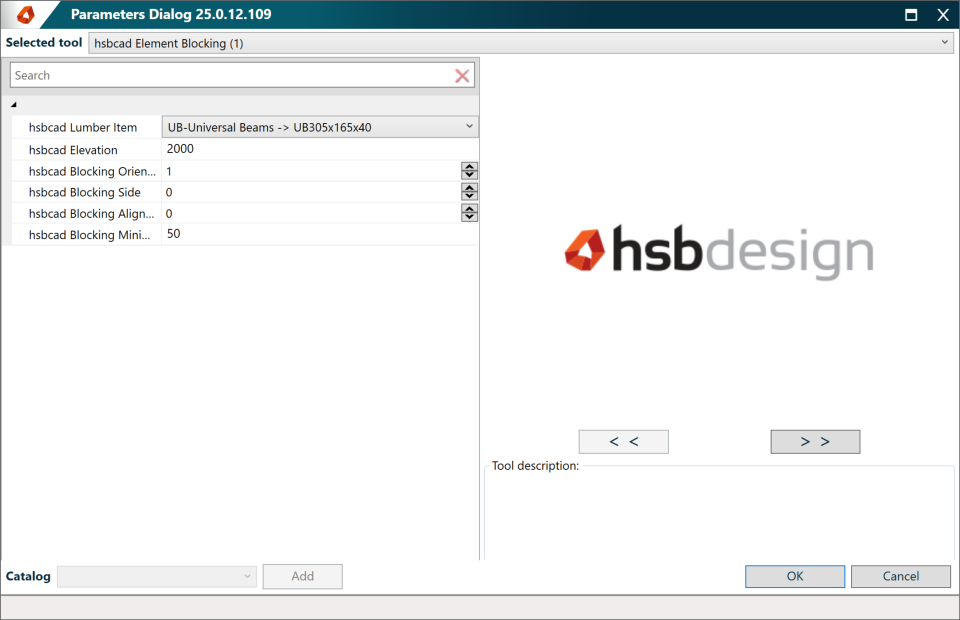Decrease hsbcad Blocking Side value
Viewport: 960px width, 620px height.
point(470,196)
